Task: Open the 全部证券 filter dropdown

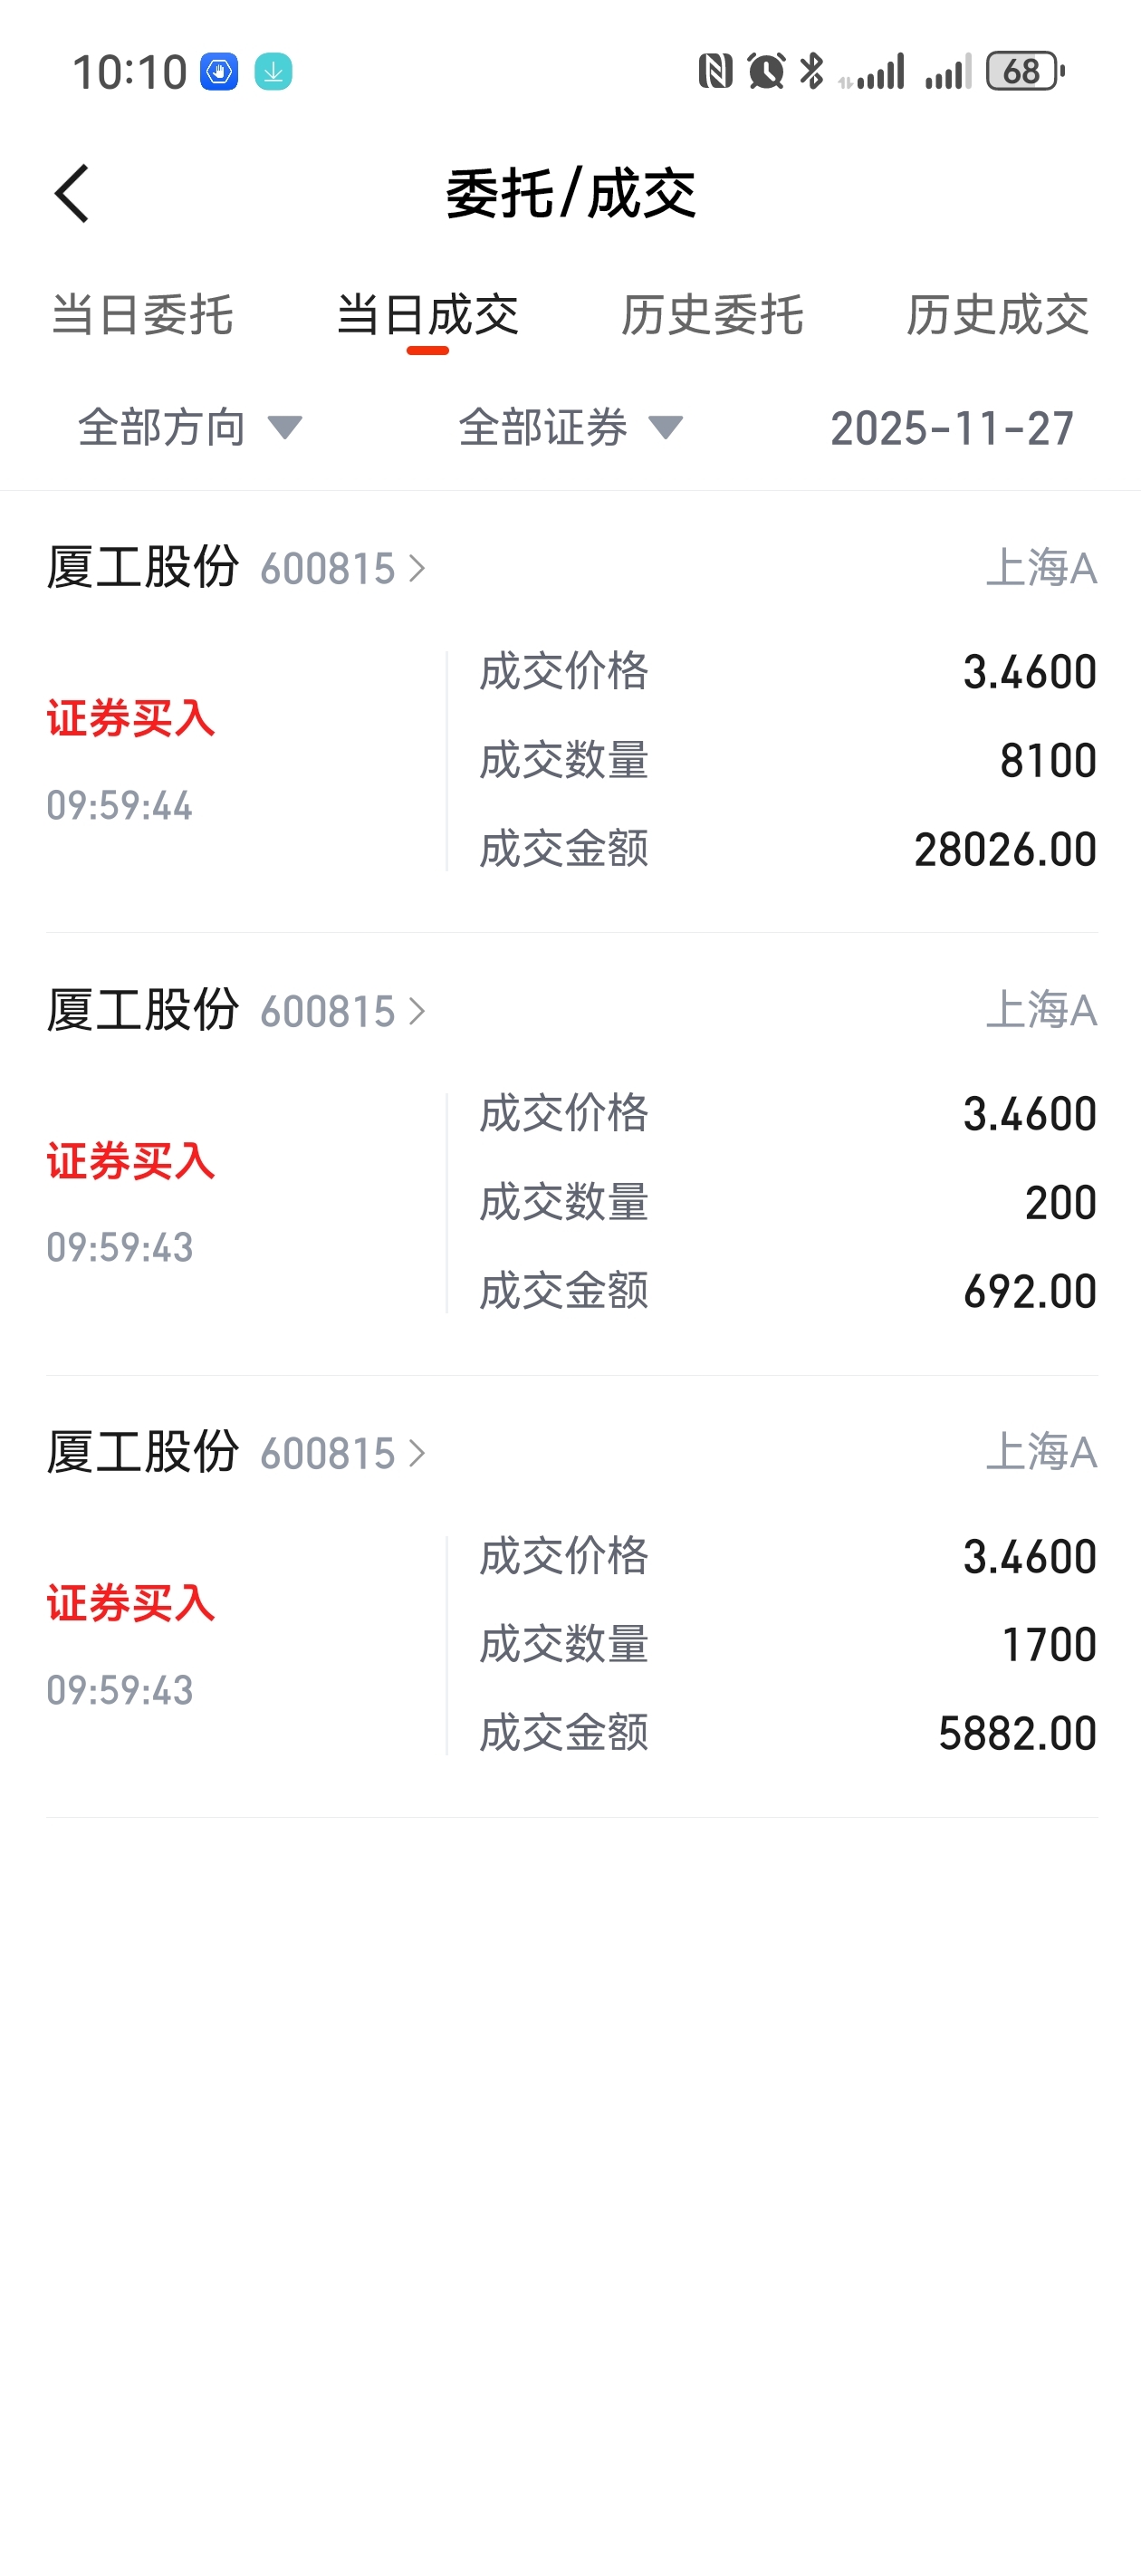Action: click(570, 428)
